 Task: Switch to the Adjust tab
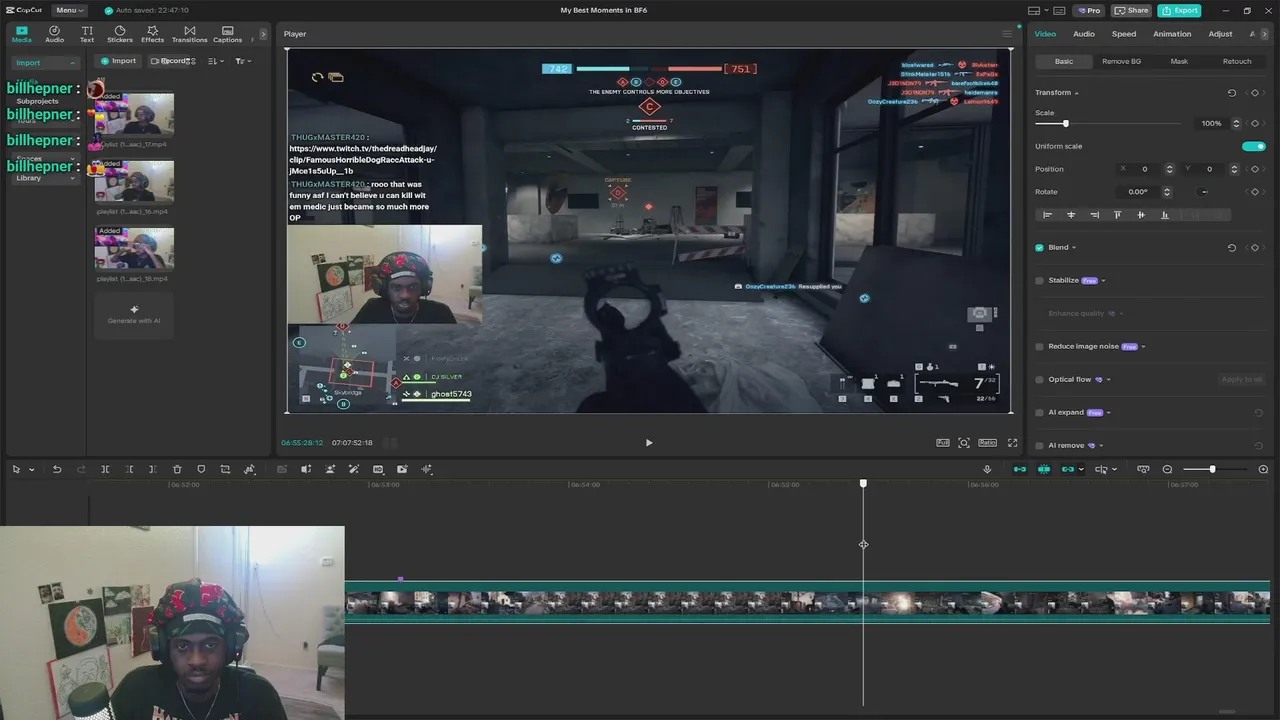(1220, 34)
